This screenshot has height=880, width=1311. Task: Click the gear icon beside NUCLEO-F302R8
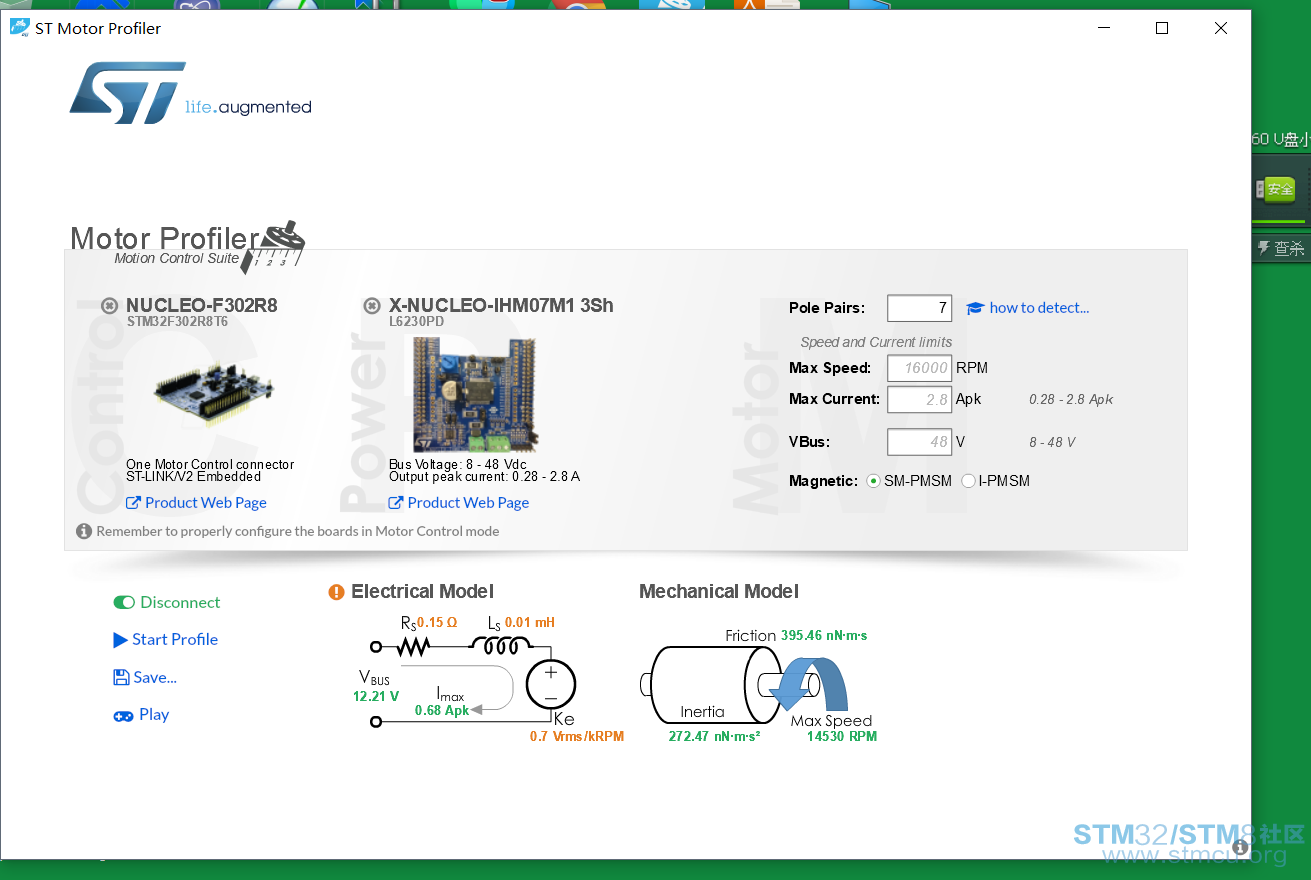(110, 305)
